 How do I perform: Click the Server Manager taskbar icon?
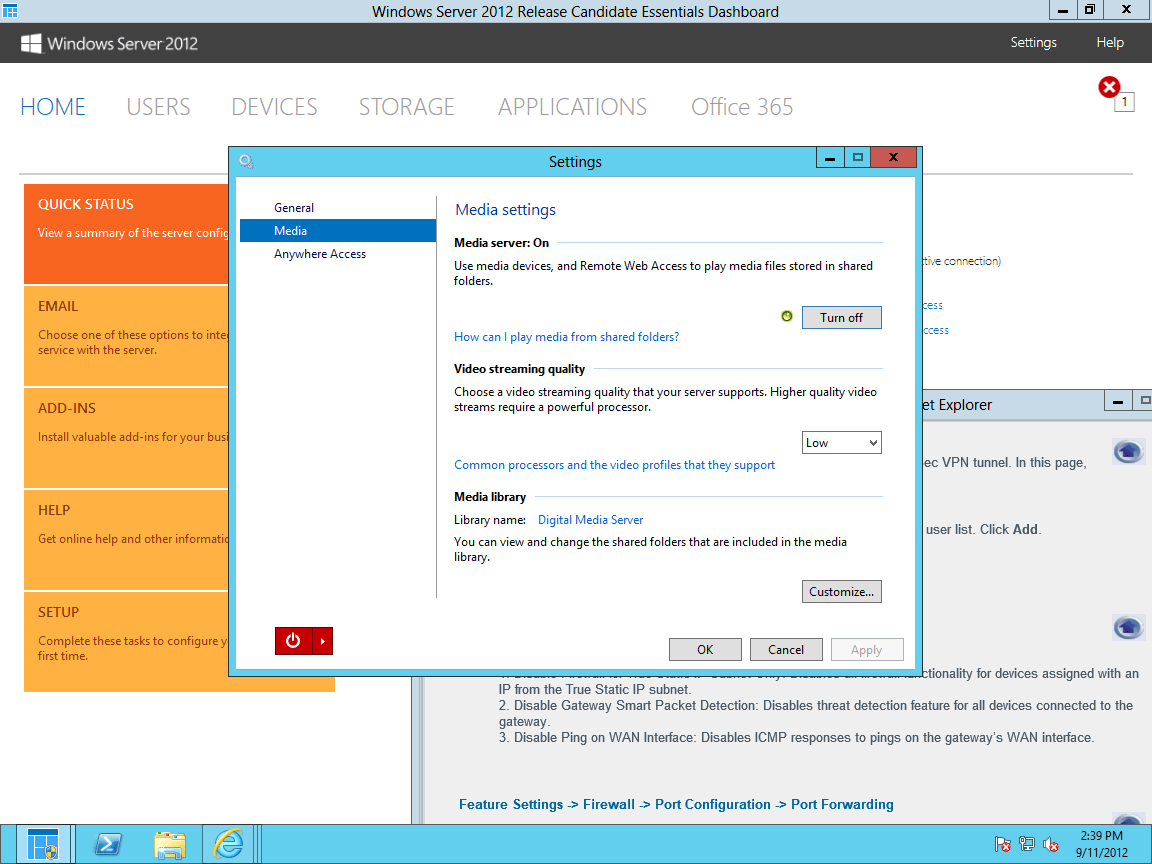pos(42,843)
